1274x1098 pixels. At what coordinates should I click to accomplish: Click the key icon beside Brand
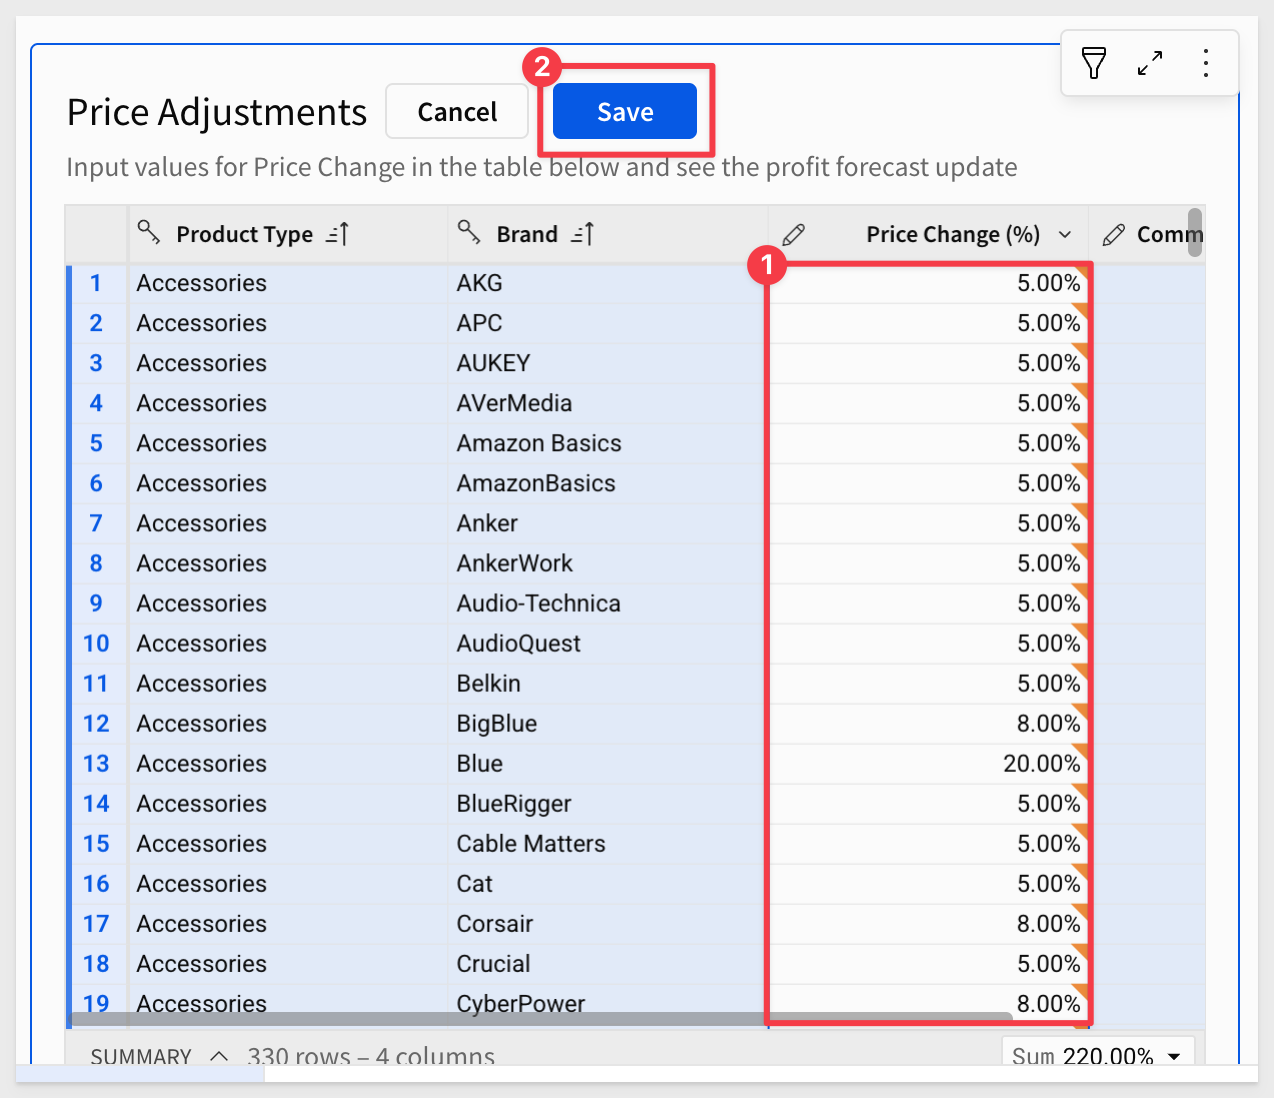point(469,232)
